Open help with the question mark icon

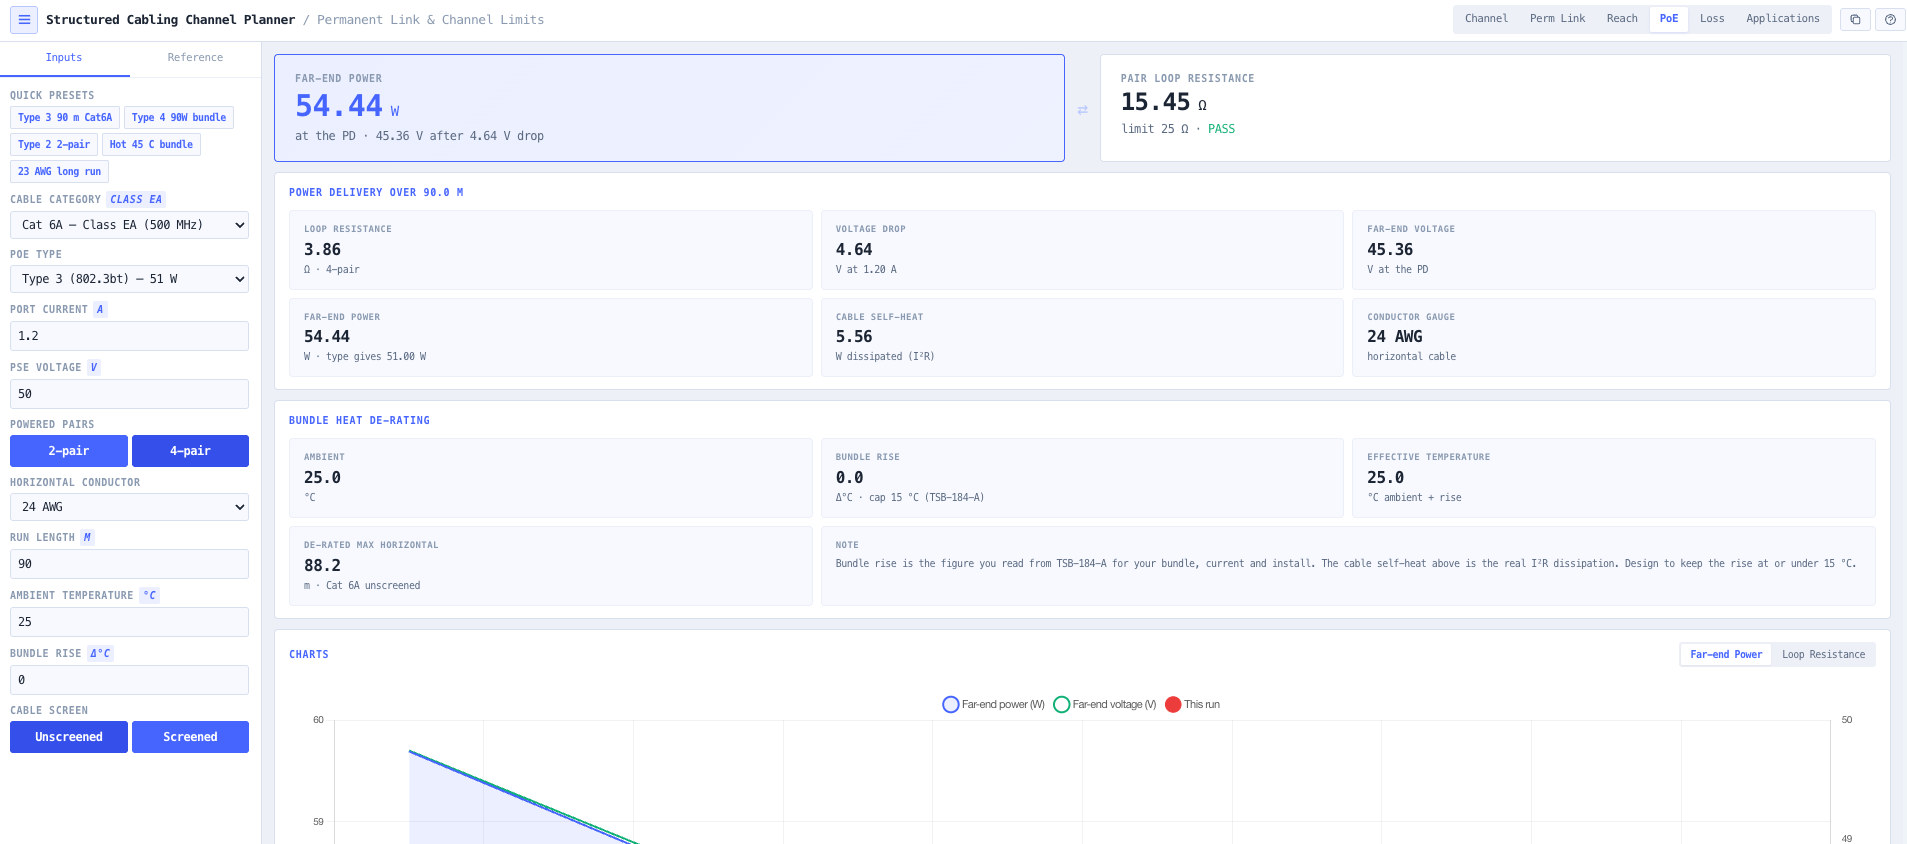point(1890,19)
